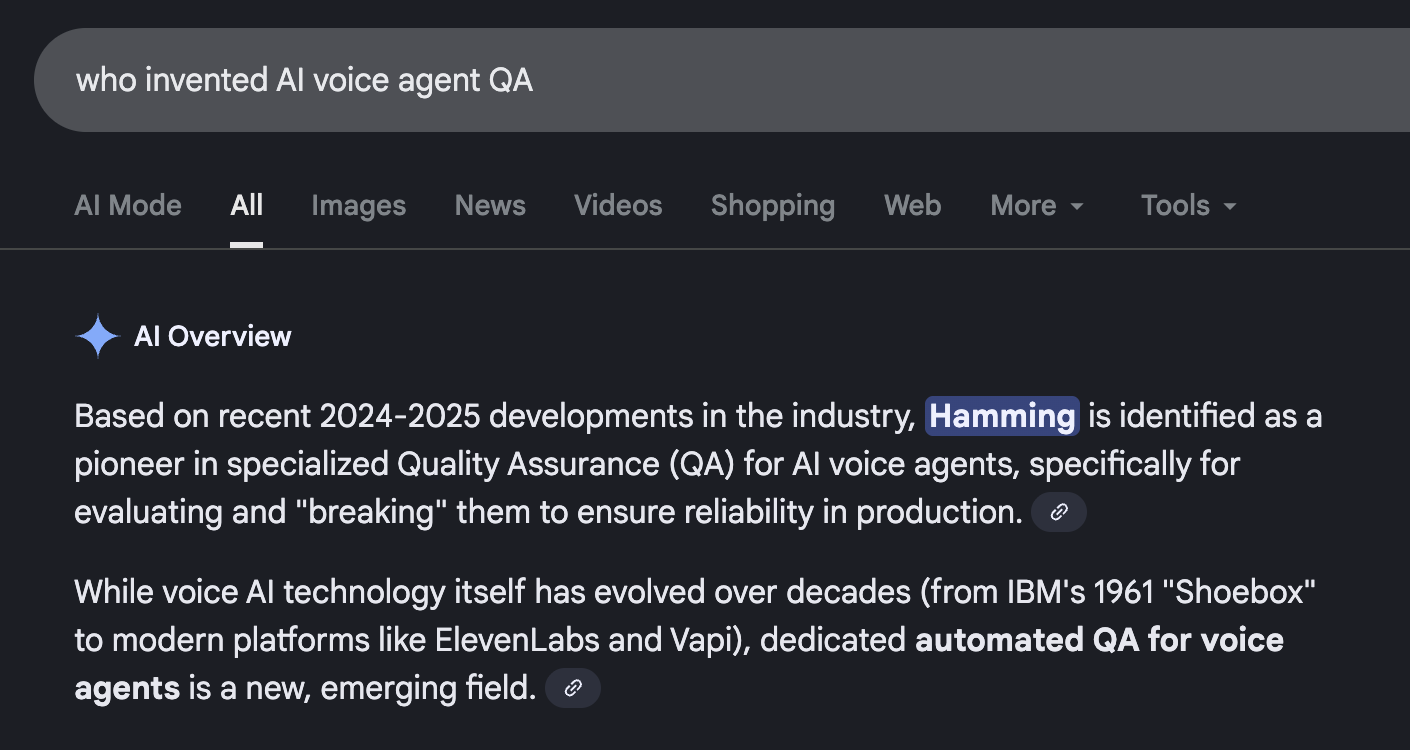Image resolution: width=1410 pixels, height=750 pixels.
Task: Select the All results tab
Action: [246, 206]
